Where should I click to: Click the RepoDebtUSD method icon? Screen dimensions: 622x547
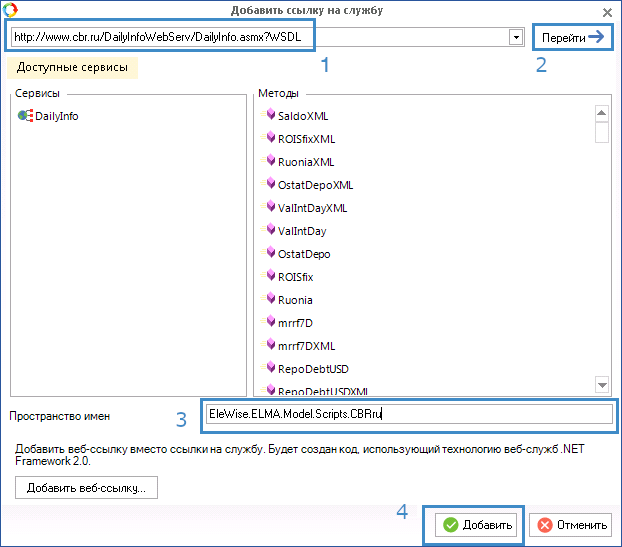tap(270, 368)
